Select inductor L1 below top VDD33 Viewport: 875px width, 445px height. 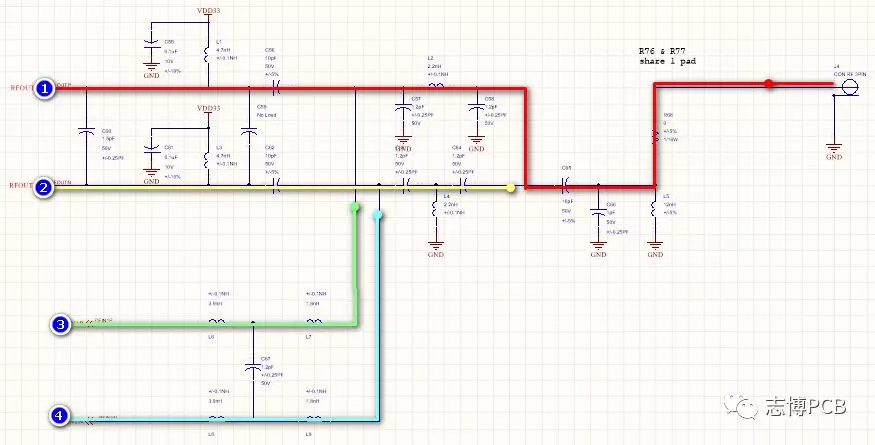206,57
